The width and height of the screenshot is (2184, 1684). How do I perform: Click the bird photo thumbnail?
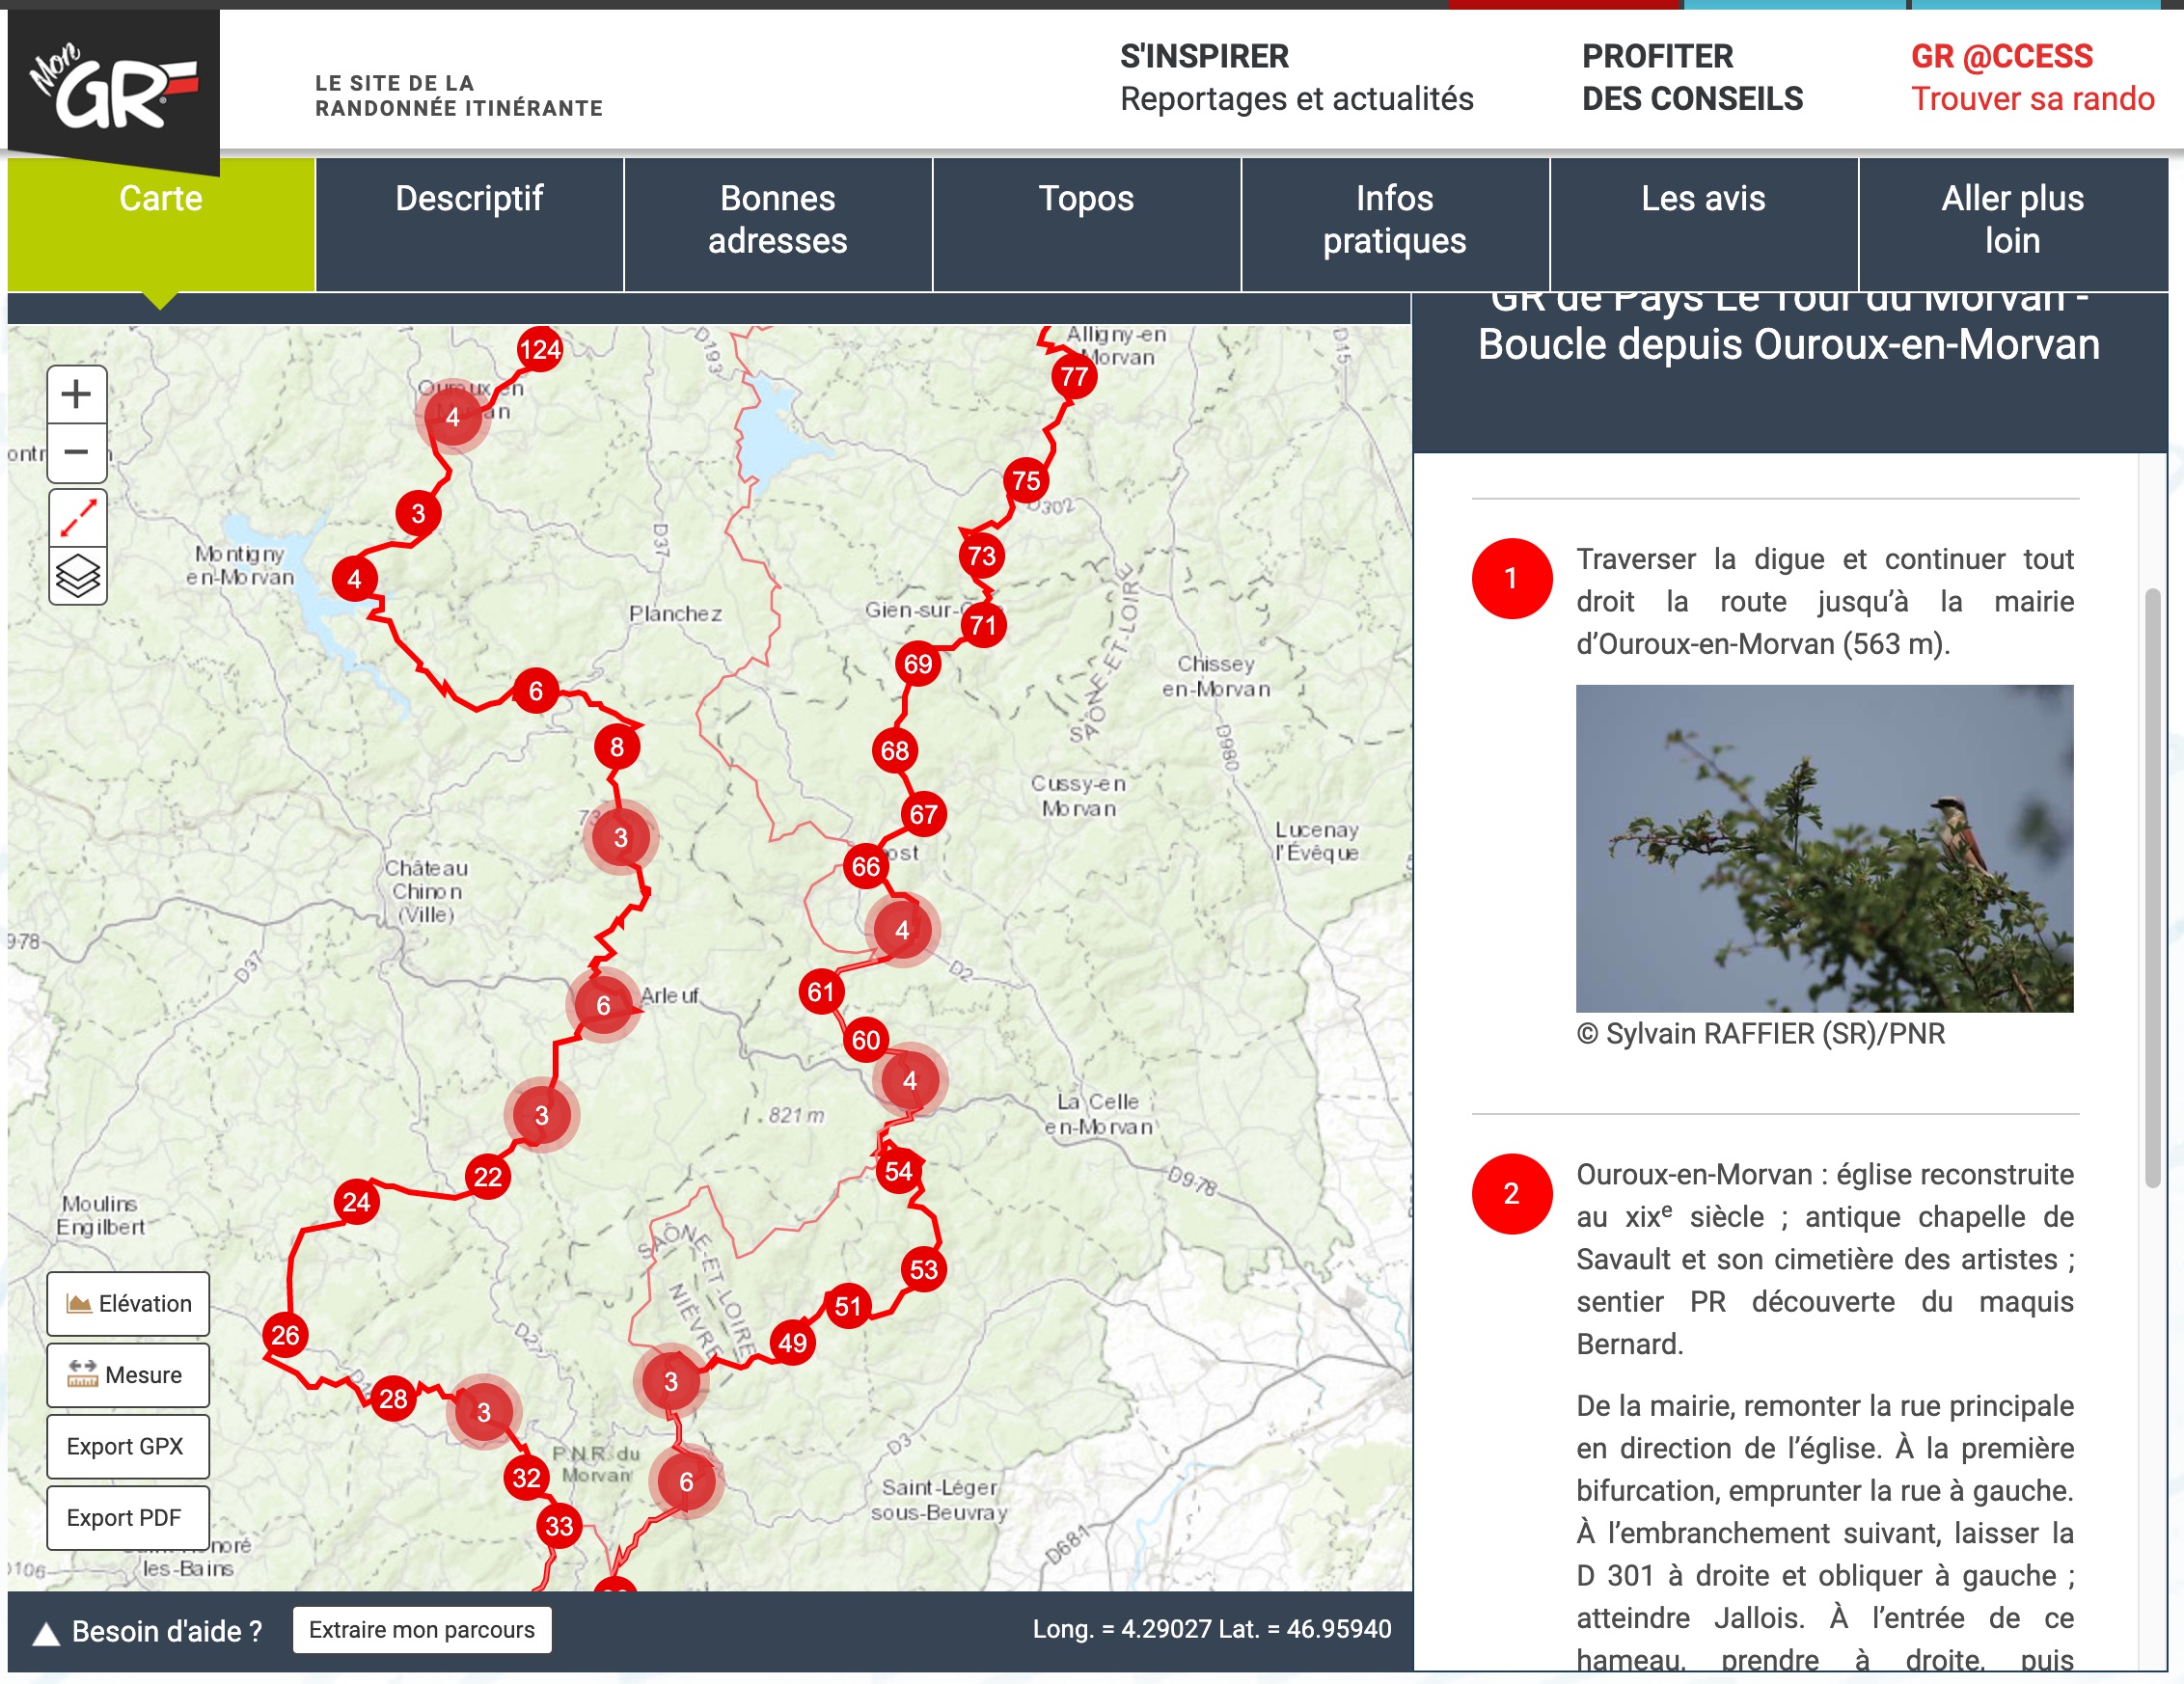click(1824, 848)
